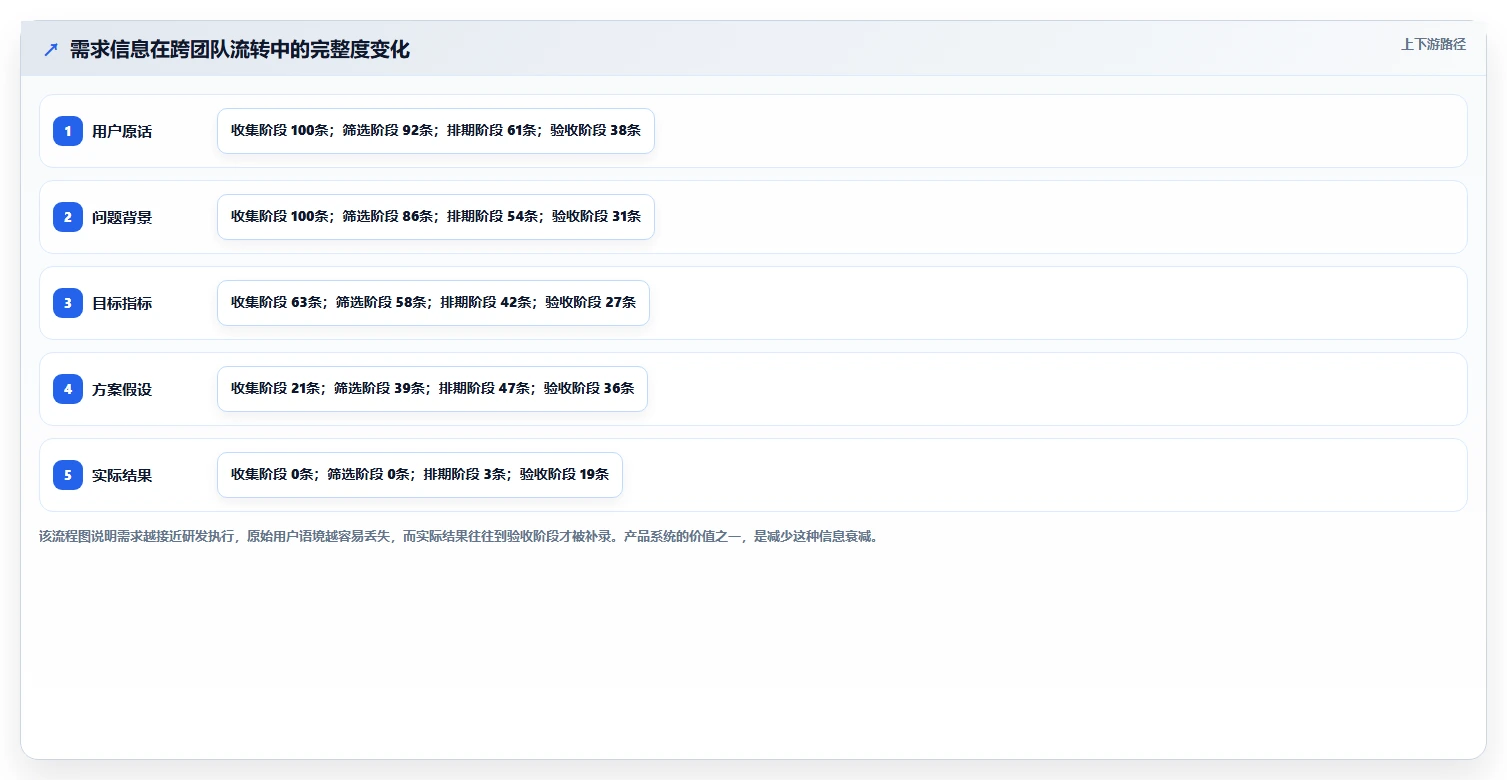Select the 目标指标 row label
This screenshot has height=780, width=1507.
122,303
